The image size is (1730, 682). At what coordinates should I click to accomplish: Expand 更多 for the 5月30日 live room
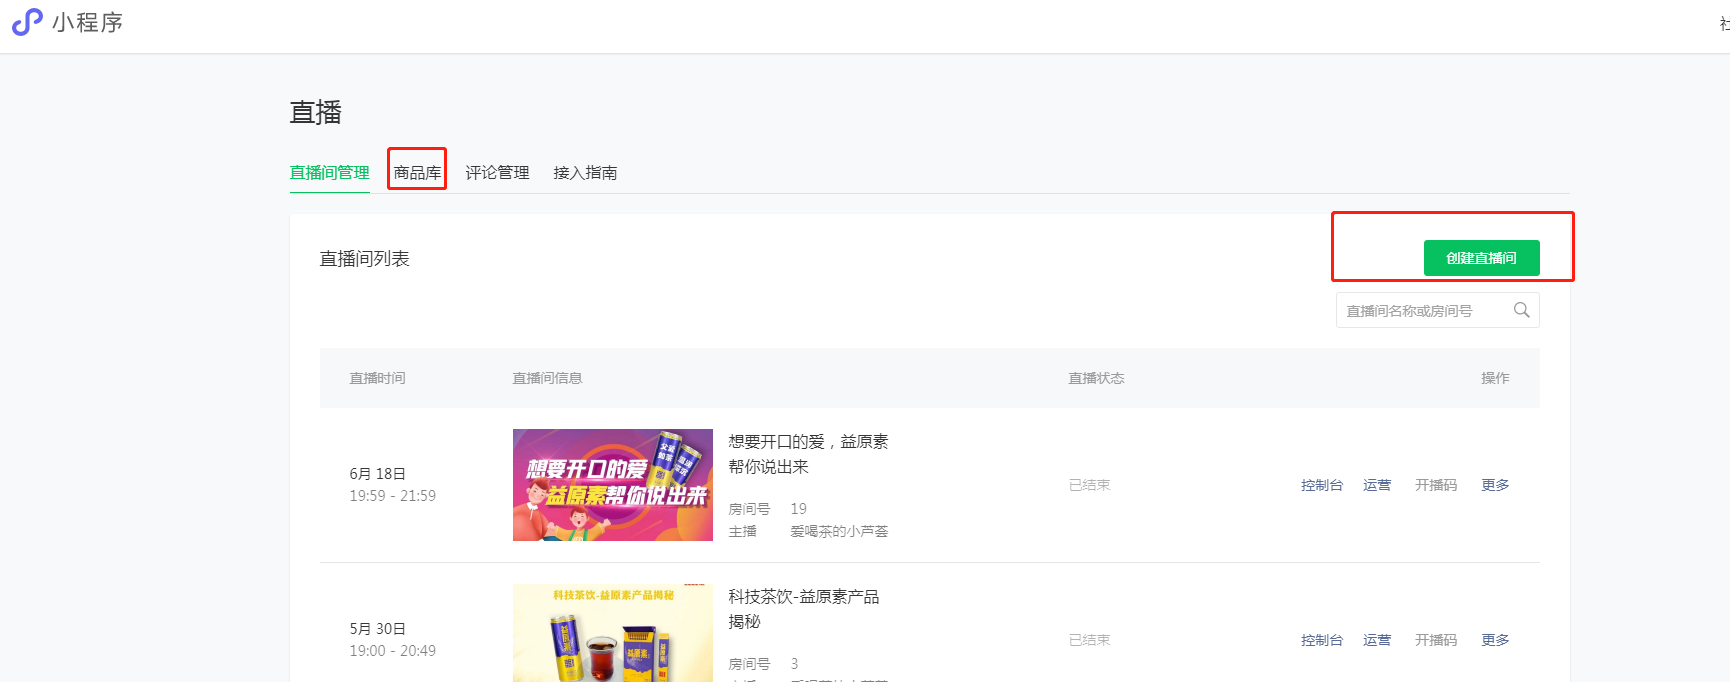tap(1495, 640)
